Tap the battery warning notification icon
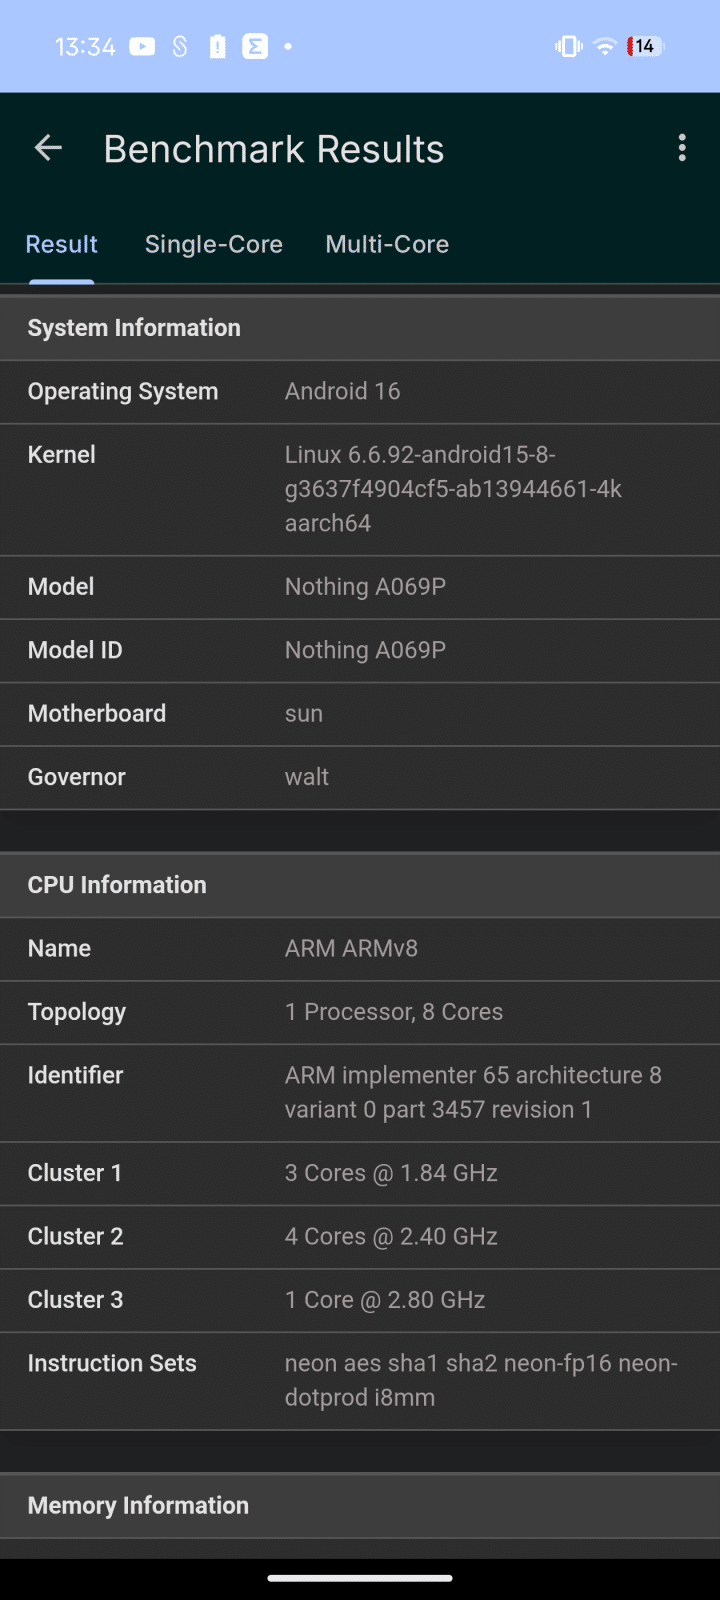Image resolution: width=720 pixels, height=1600 pixels. tap(217, 46)
